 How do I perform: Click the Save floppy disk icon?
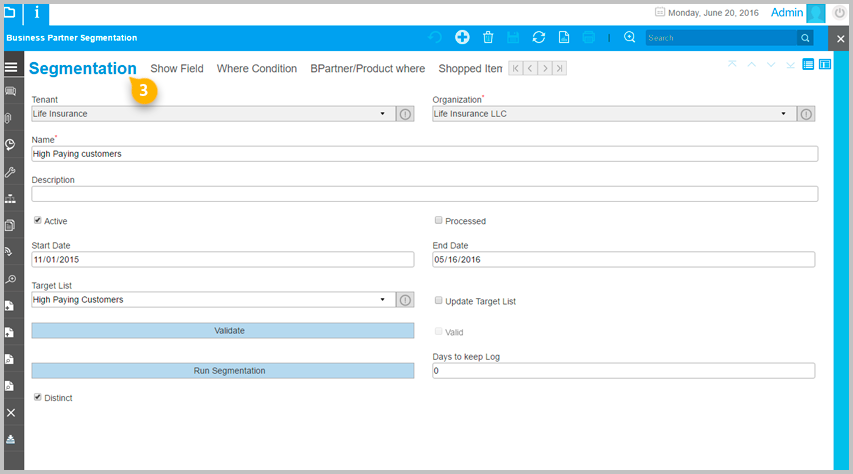click(513, 37)
